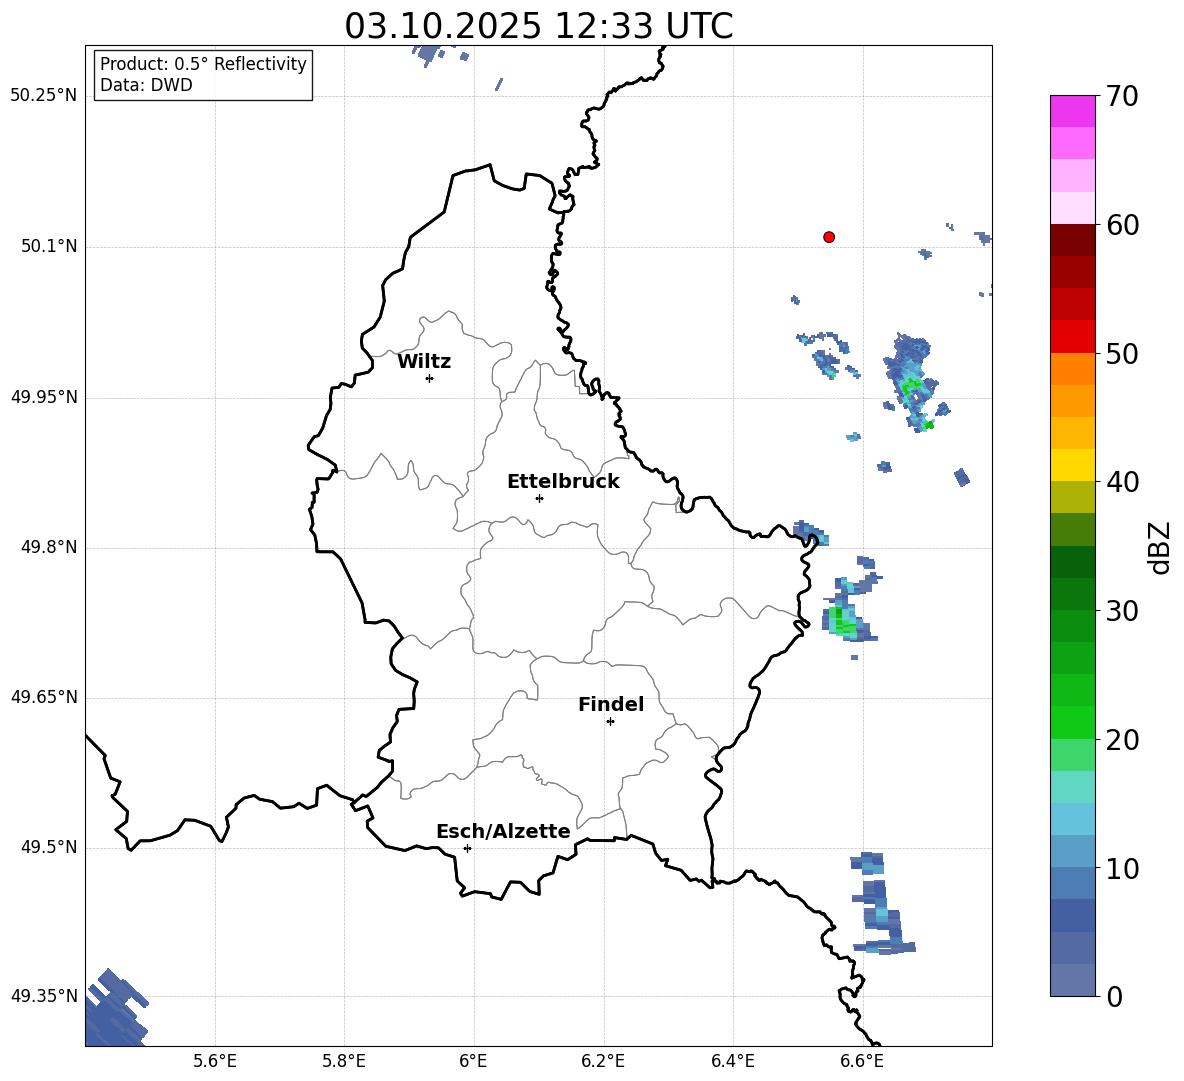Click the Product: 0.5° Reflectivity text
The width and height of the screenshot is (1184, 1081).
[203, 64]
